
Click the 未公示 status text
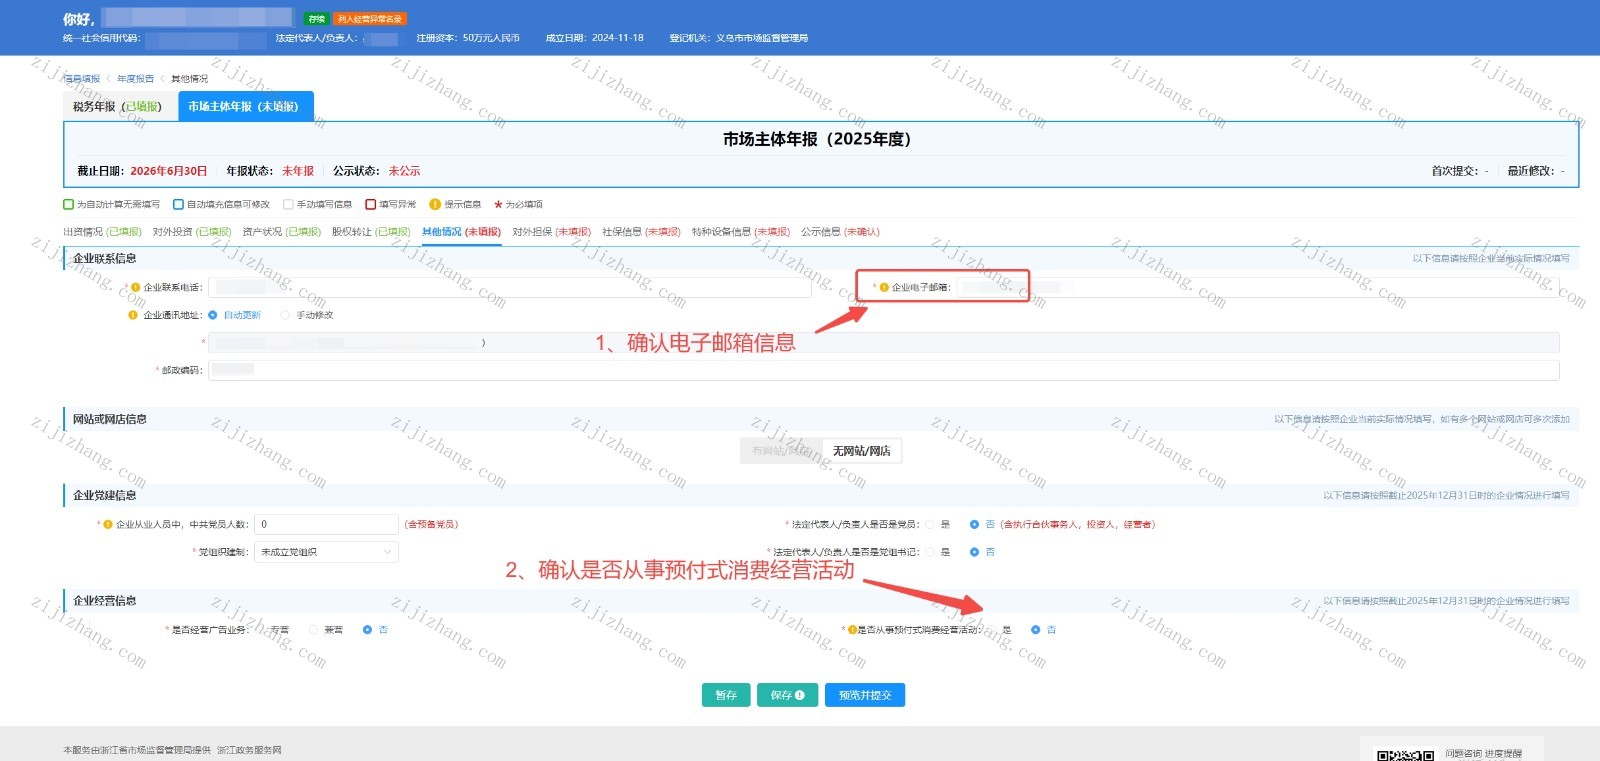(405, 171)
